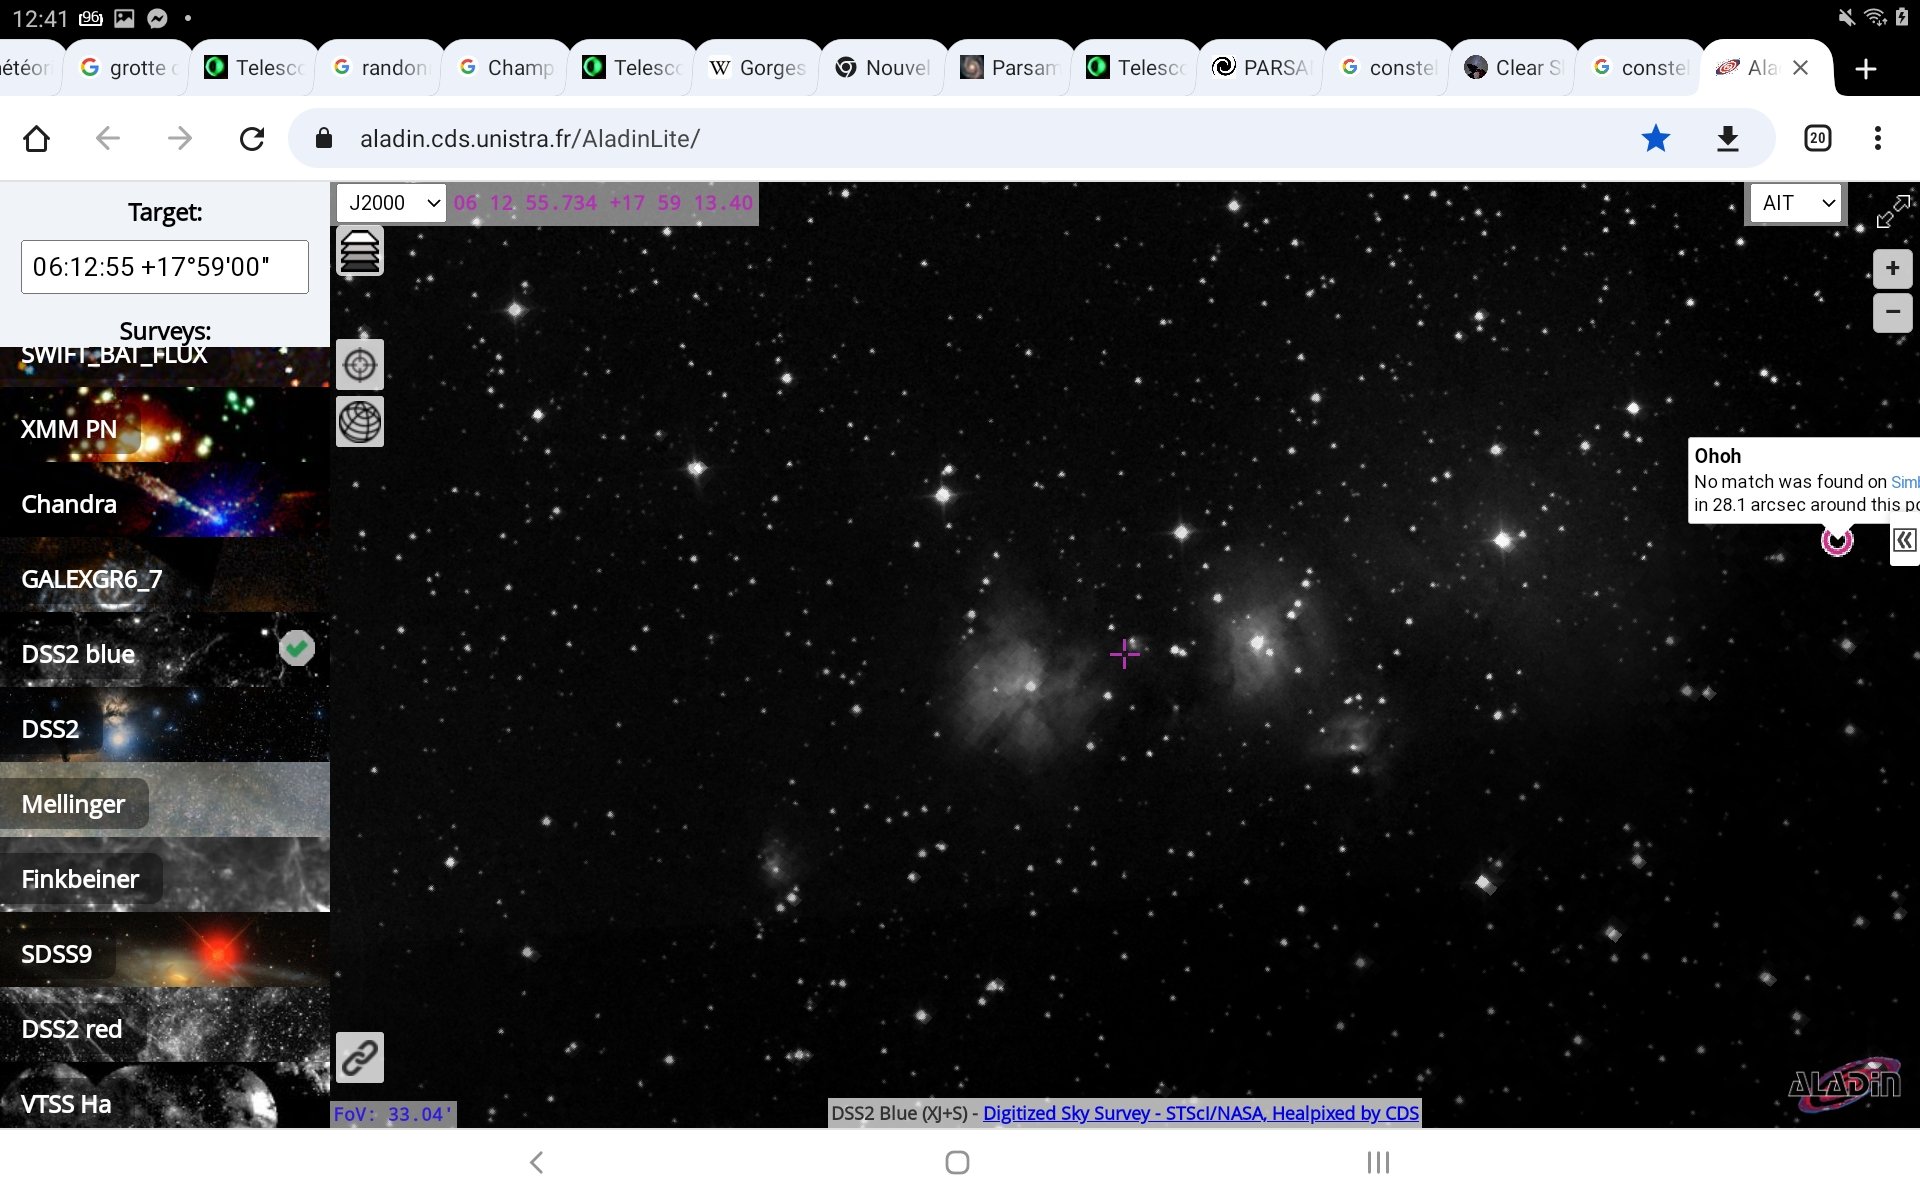Switch to the Clear S tab

tap(1514, 67)
